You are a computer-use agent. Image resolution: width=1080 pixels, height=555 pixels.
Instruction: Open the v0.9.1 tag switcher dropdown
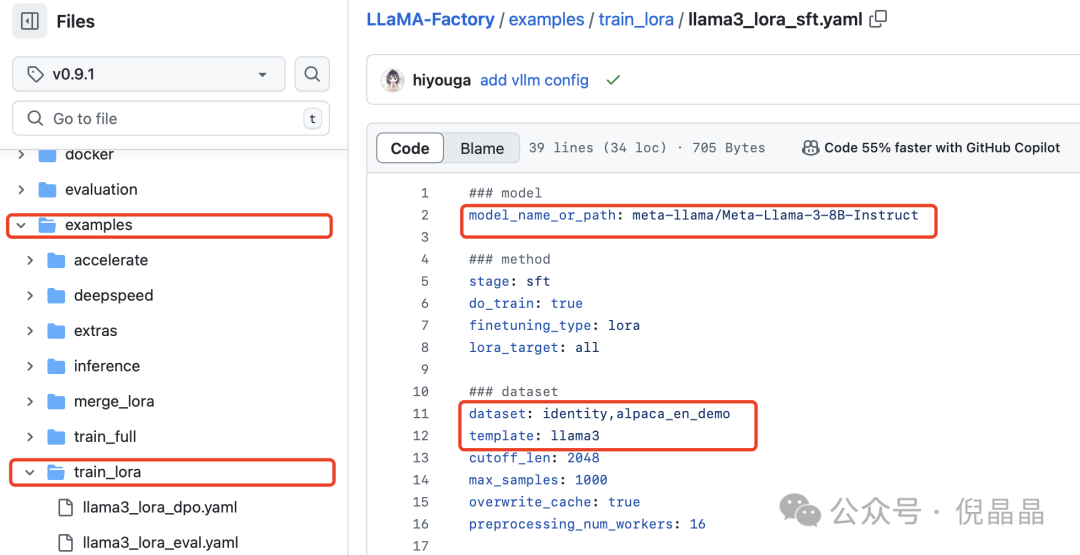149,74
